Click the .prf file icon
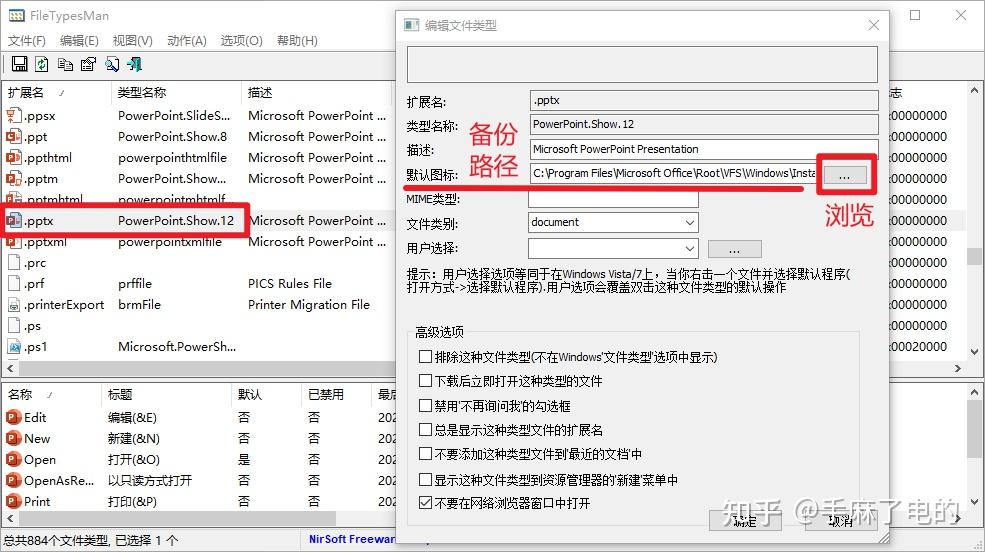 pyautogui.click(x=14, y=283)
